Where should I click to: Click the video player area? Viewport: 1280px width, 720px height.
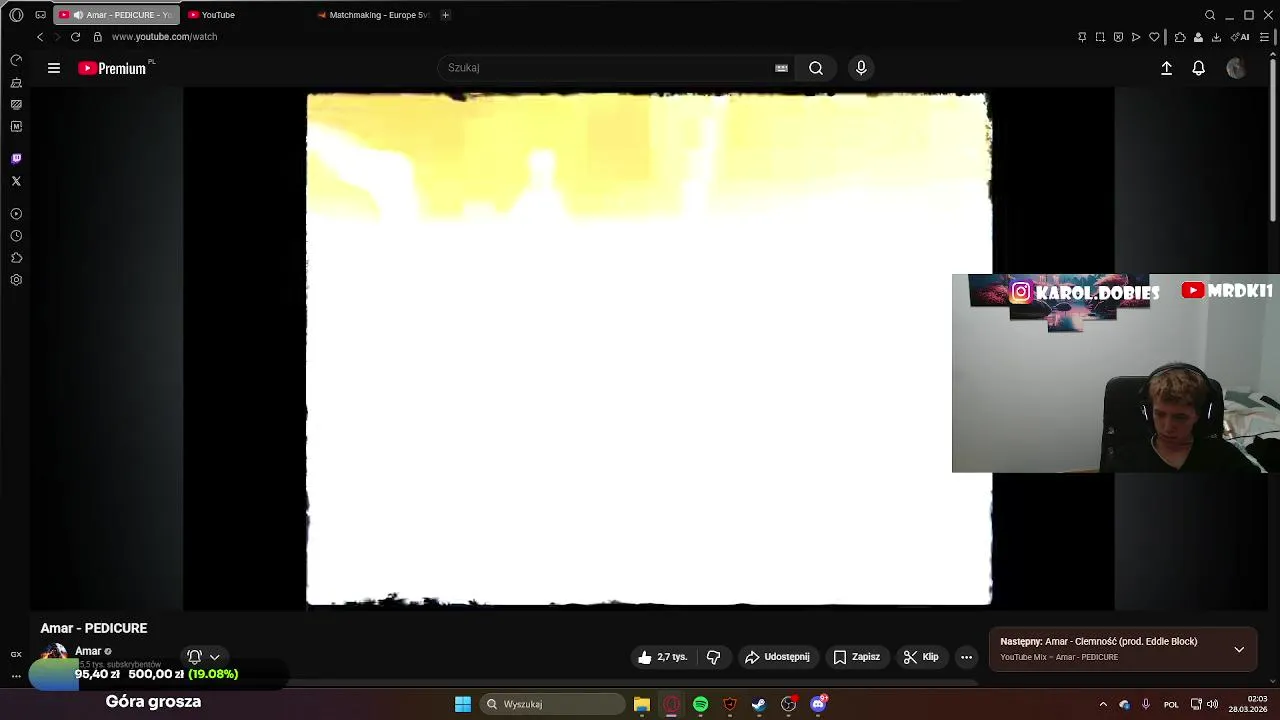[648, 349]
